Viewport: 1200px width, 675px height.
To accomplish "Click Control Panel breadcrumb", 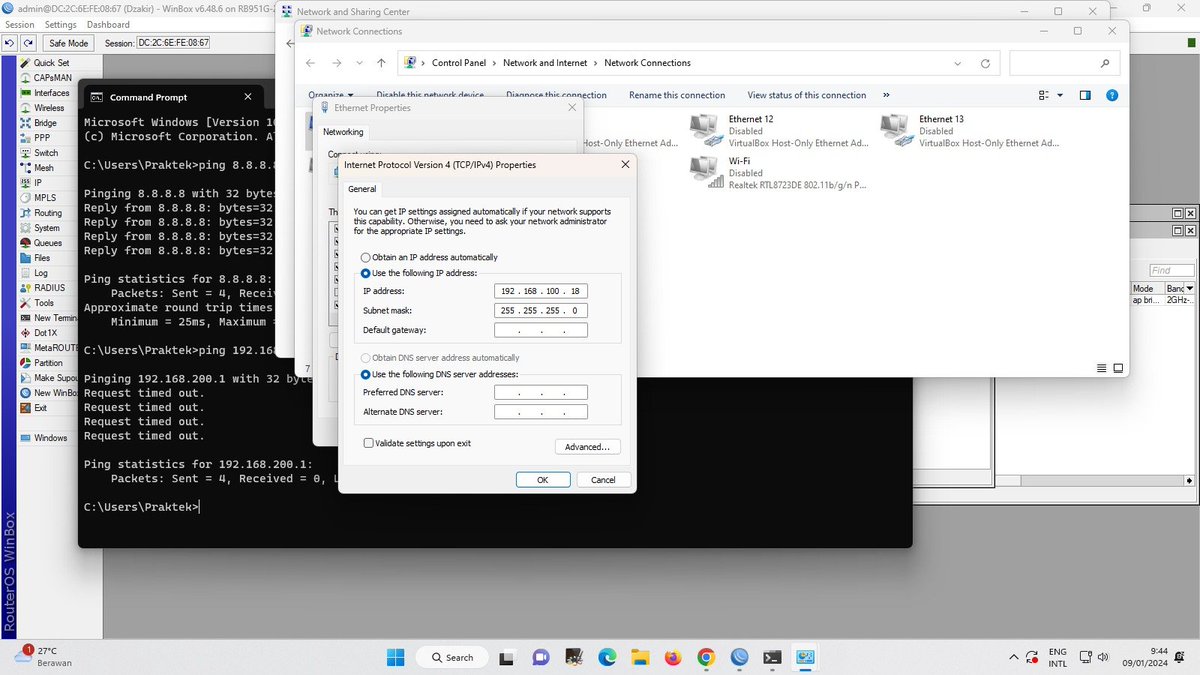I will click(459, 63).
